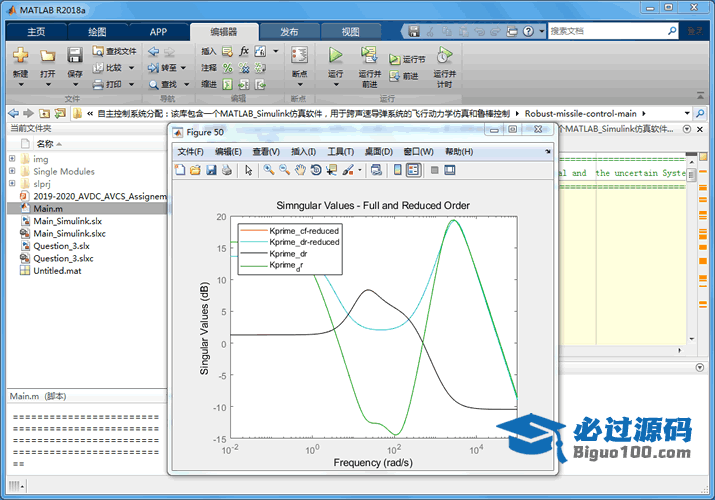Click the 保存 (Save) floppy icon
The image size is (715, 500).
coord(75,55)
